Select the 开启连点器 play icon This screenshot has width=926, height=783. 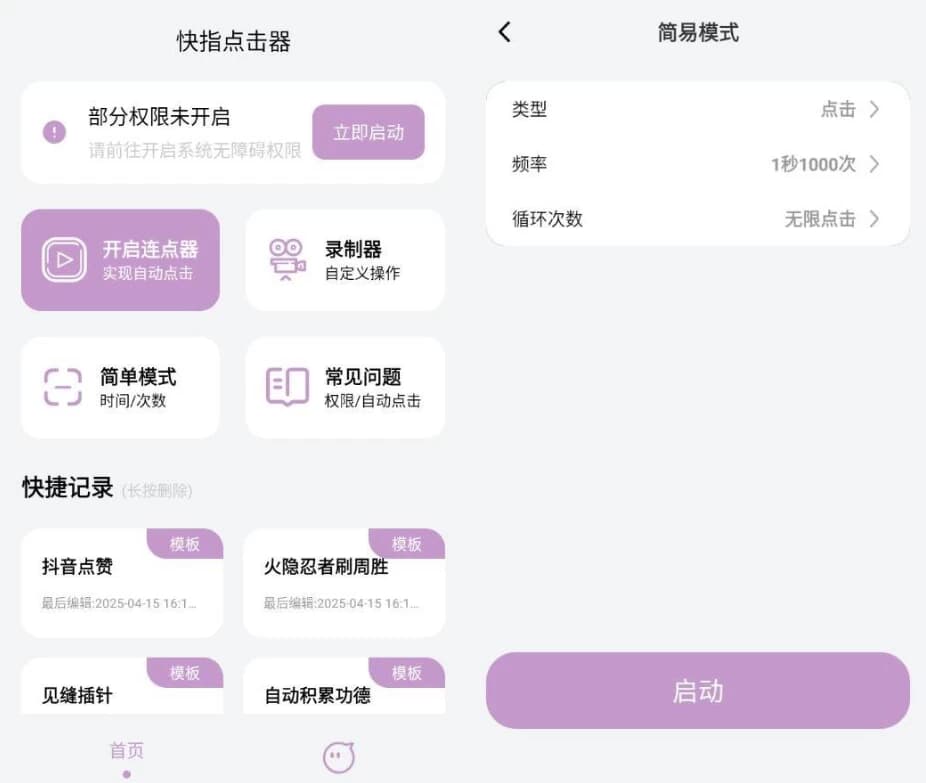(x=63, y=260)
